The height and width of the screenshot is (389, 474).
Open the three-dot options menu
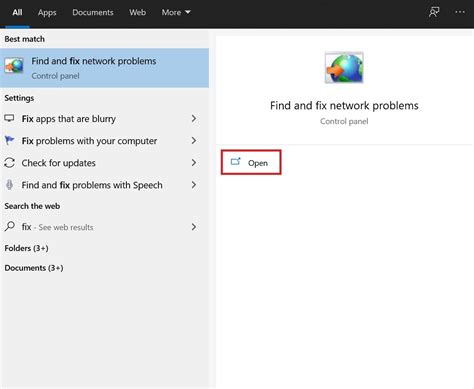(460, 12)
